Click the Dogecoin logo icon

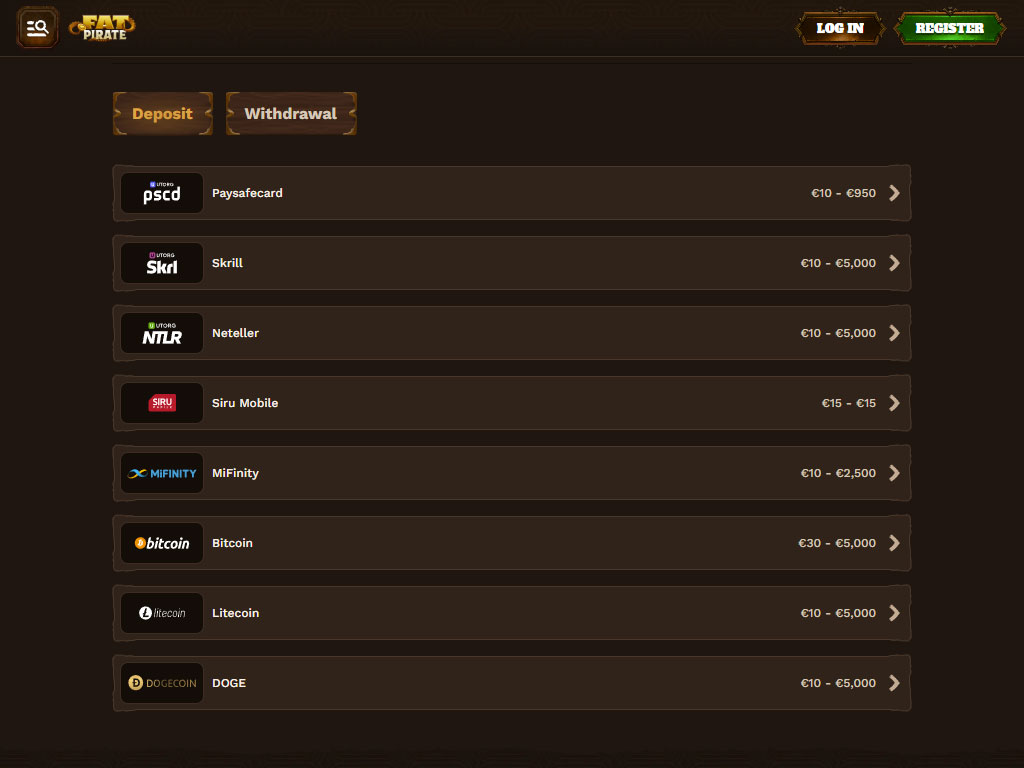pos(162,683)
